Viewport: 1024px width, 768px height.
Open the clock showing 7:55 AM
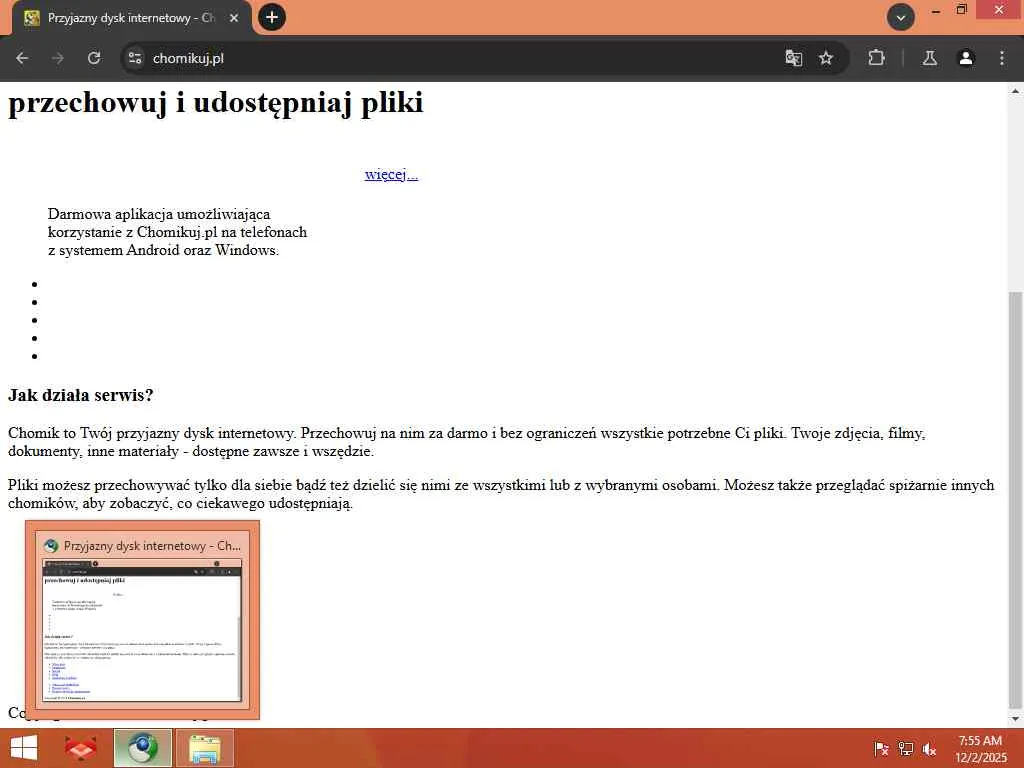(980, 749)
